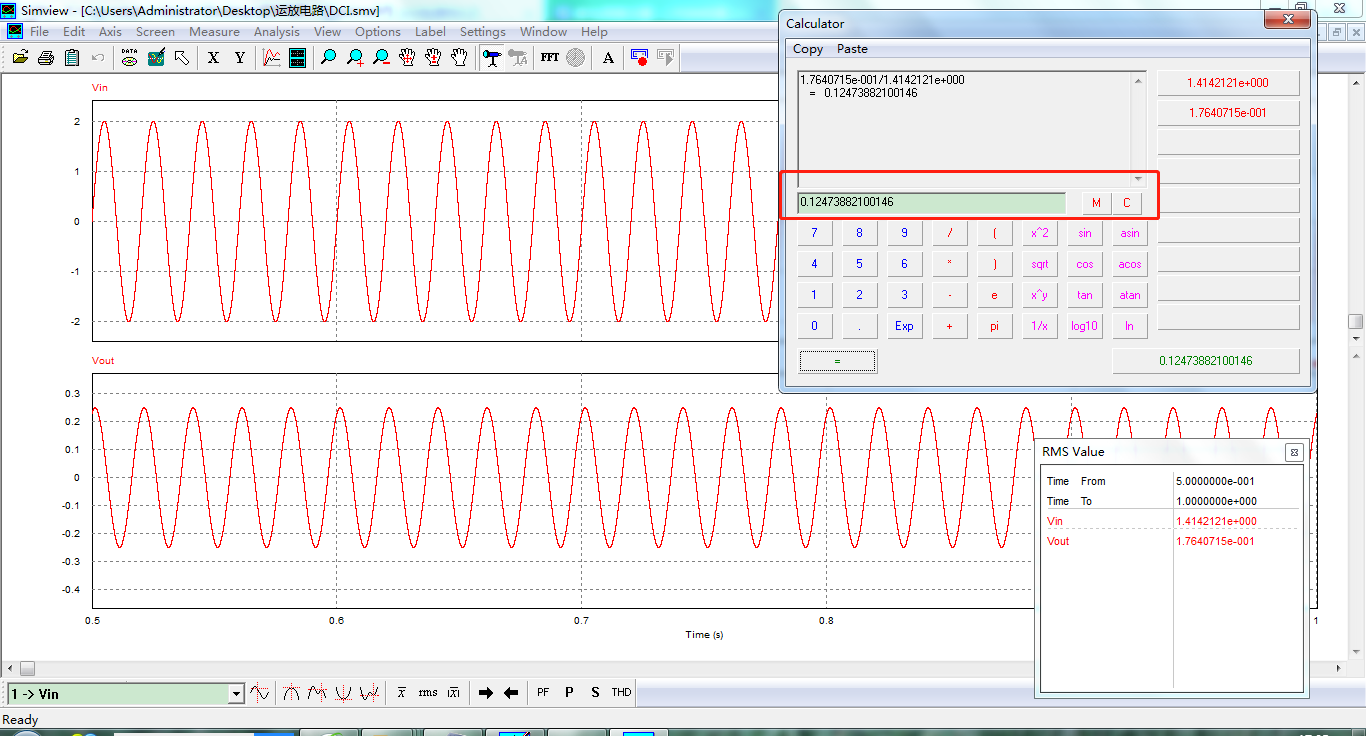Click the calculator M memory button
The image size is (1366, 736).
(1096, 203)
